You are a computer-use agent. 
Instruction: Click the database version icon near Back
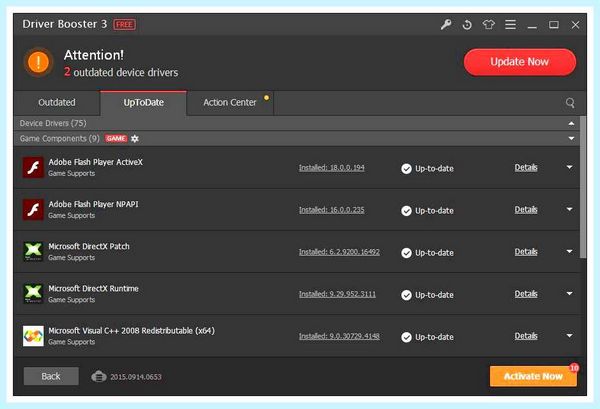99,376
